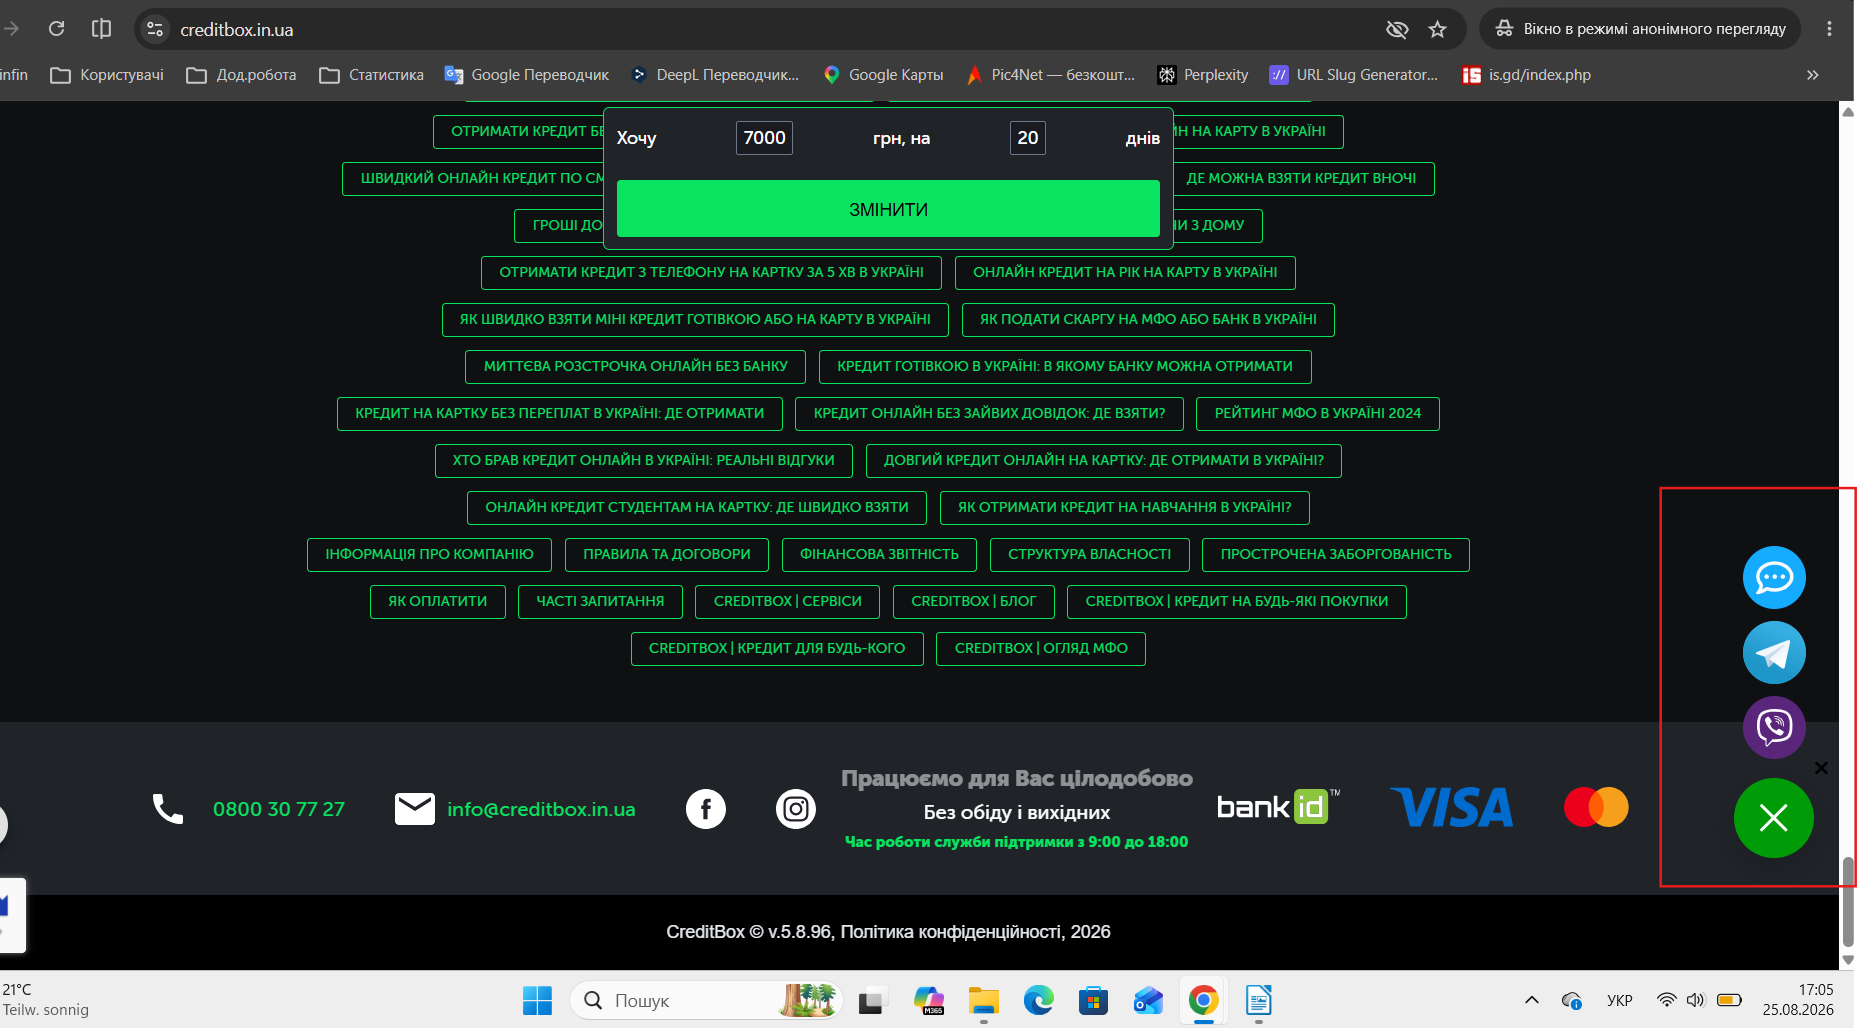
Task: Open the Facebook page icon
Action: point(706,809)
